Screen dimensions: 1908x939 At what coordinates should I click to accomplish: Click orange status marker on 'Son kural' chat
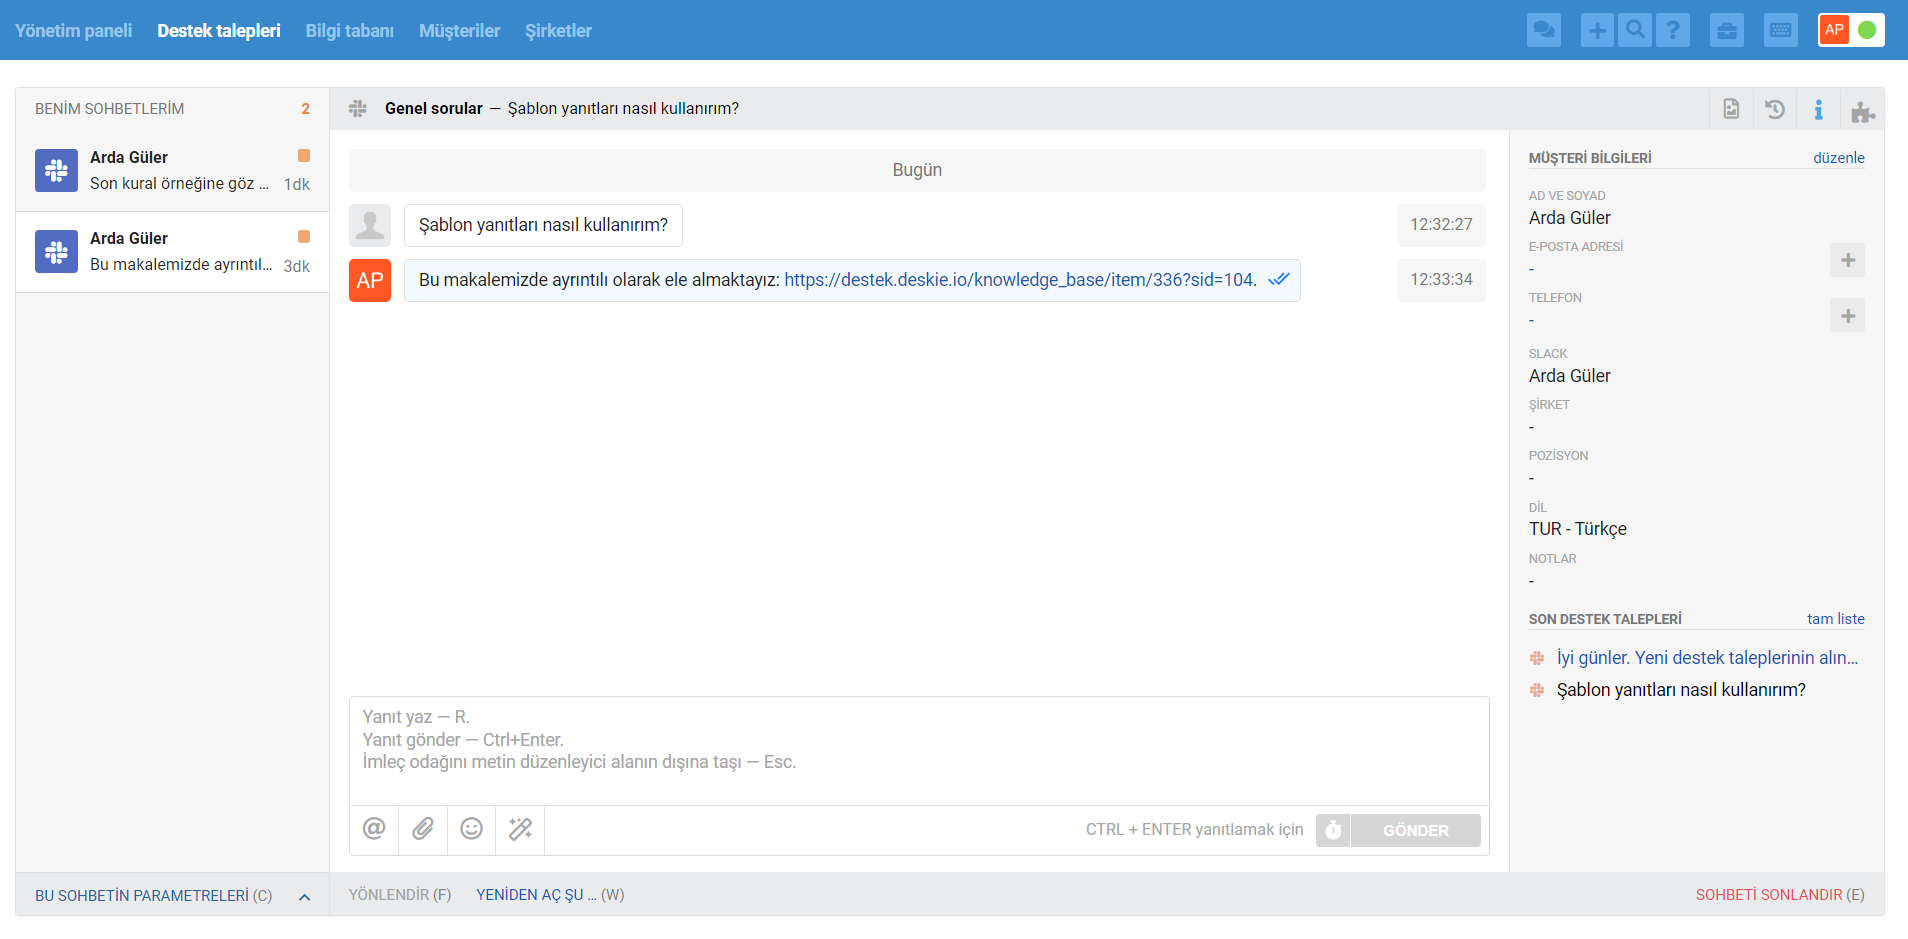pos(304,155)
